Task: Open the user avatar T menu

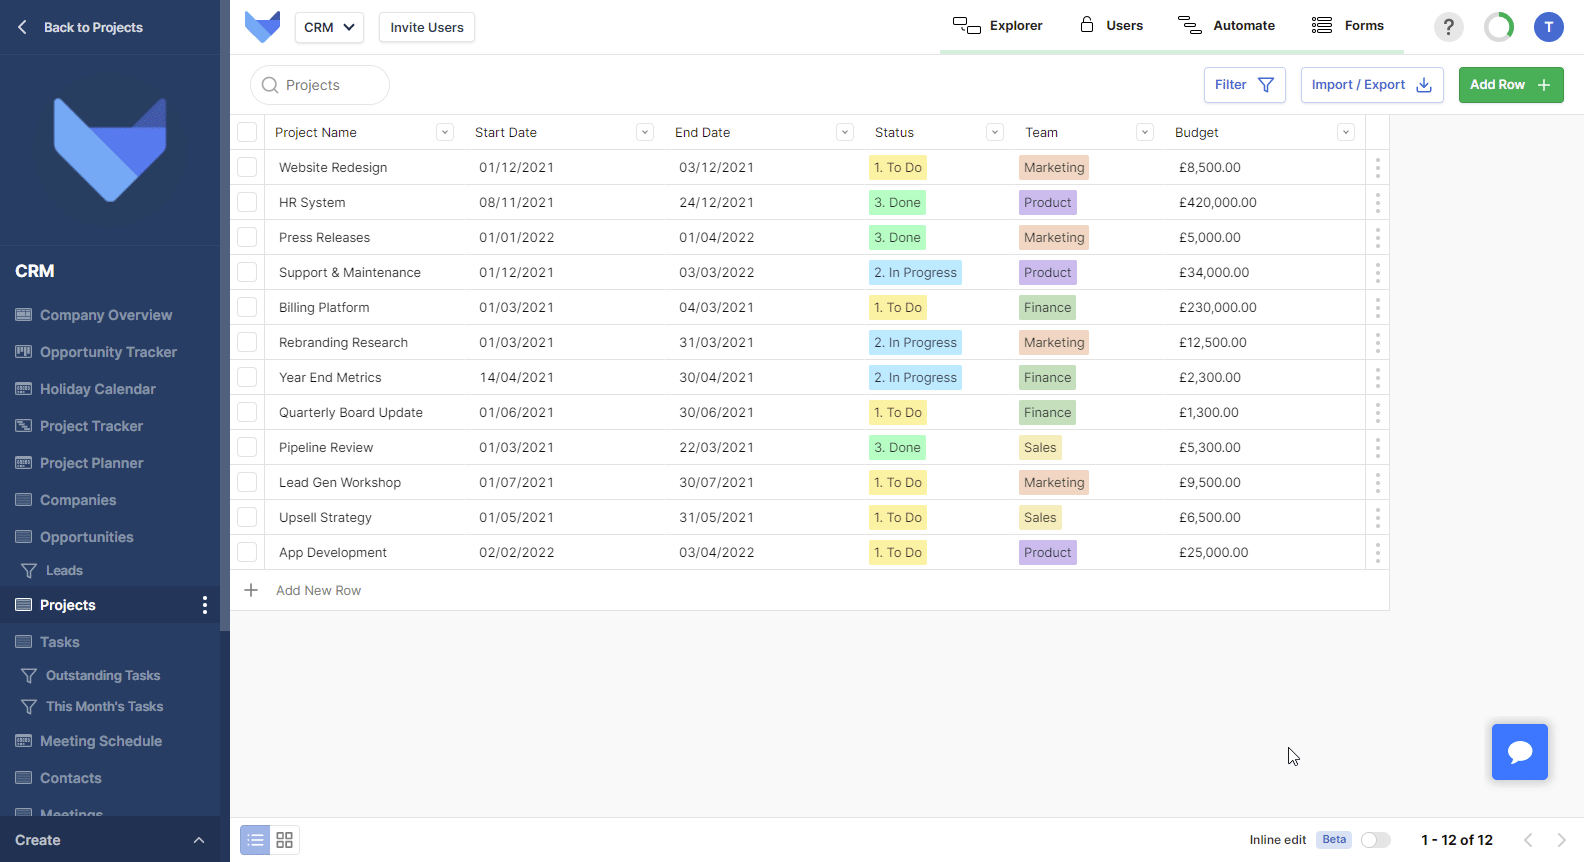Action: click(x=1548, y=27)
